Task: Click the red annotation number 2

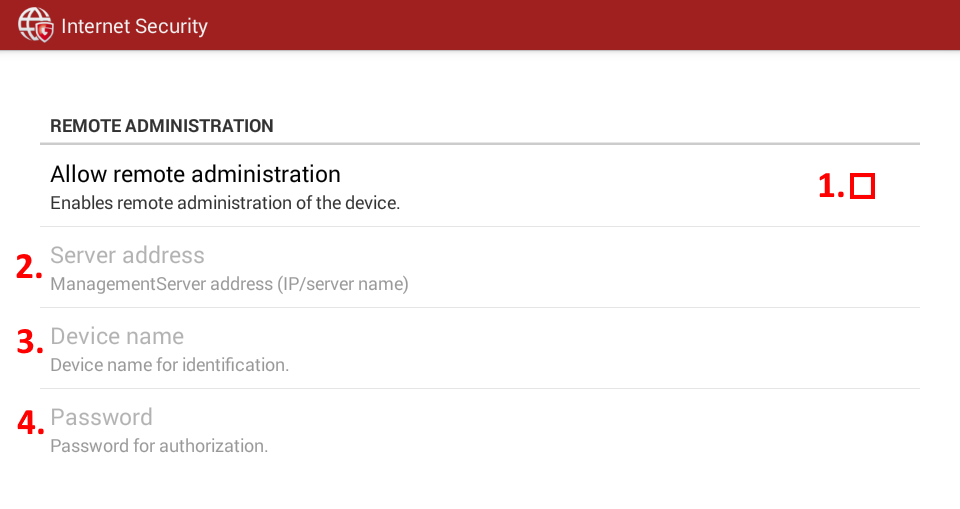Action: [x=29, y=267]
